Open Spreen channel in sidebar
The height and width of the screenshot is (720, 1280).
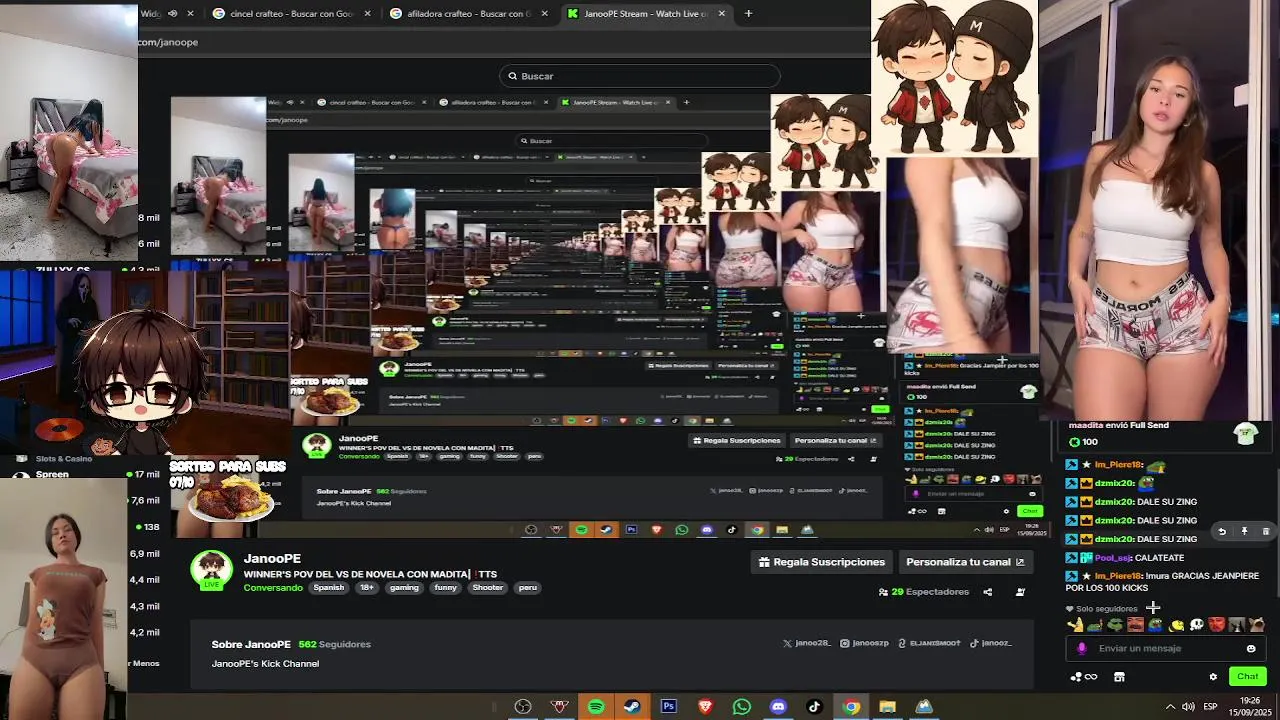52,474
